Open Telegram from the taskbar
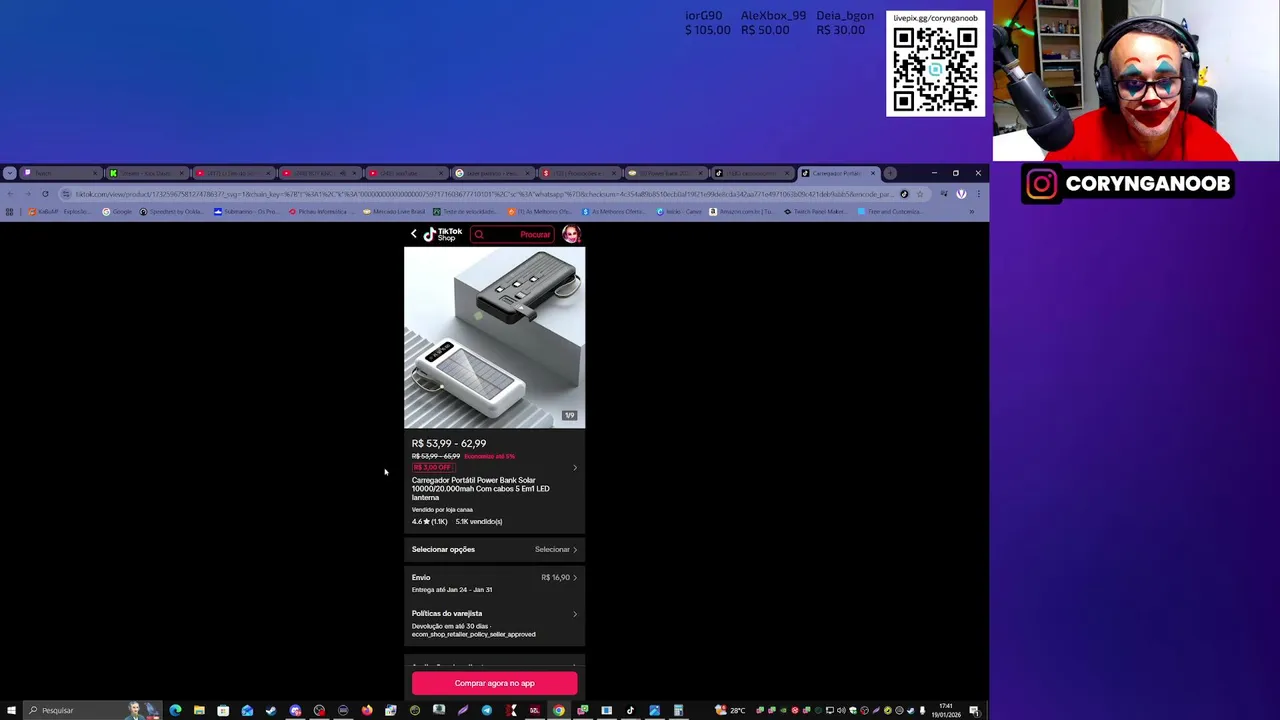This screenshot has width=1280, height=720. coord(487,710)
